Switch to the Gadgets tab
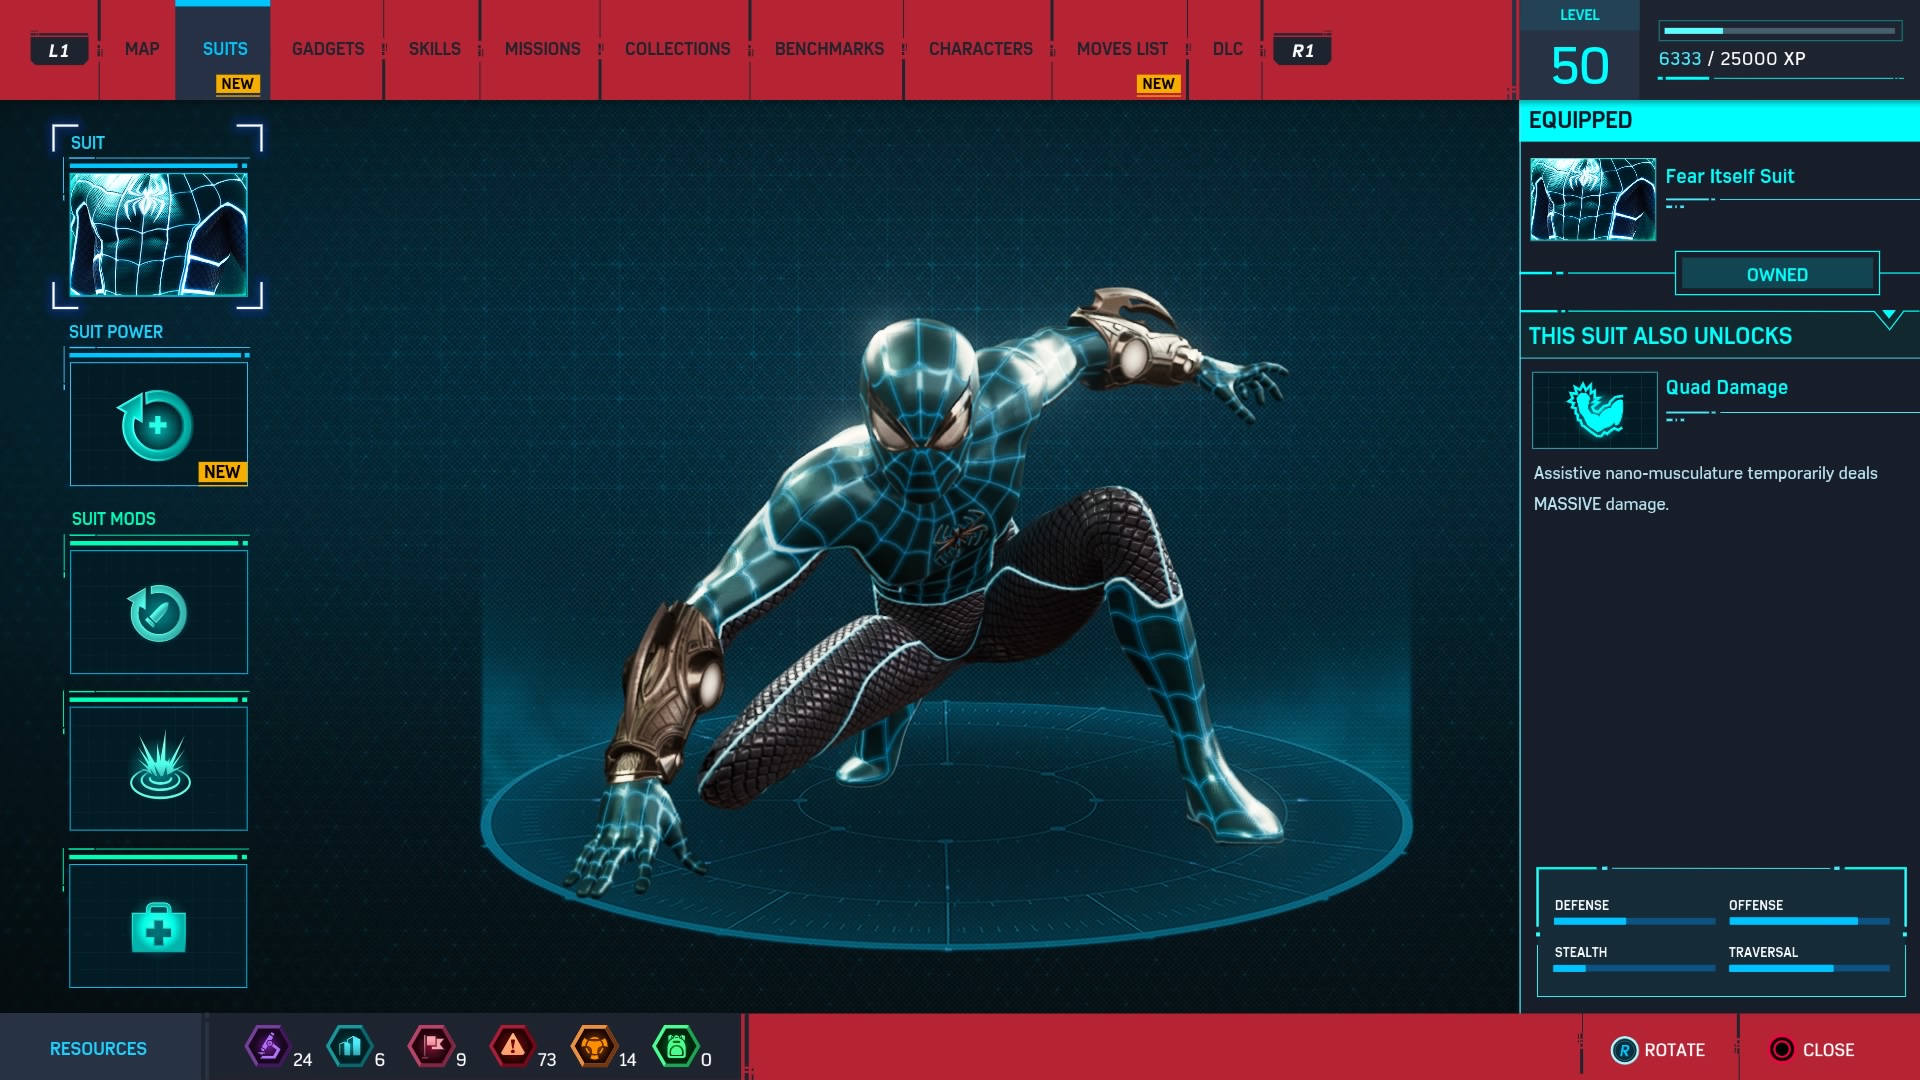Viewport: 1920px width, 1080px height. 328,49
